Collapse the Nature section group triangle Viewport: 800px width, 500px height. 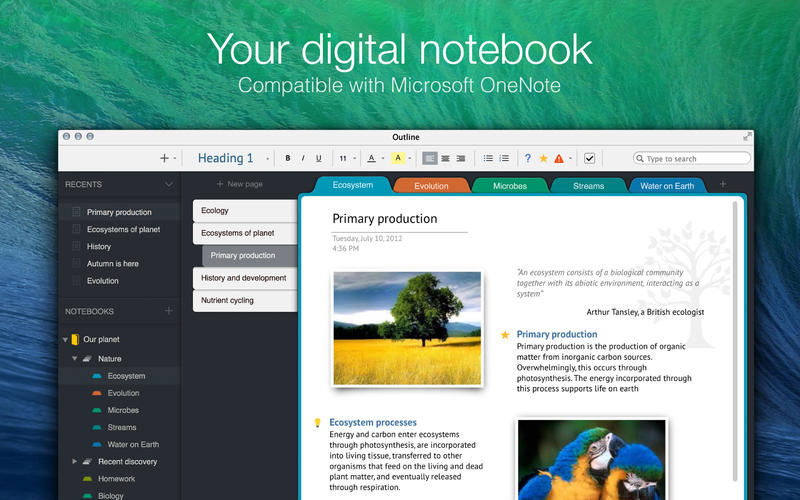point(74,359)
